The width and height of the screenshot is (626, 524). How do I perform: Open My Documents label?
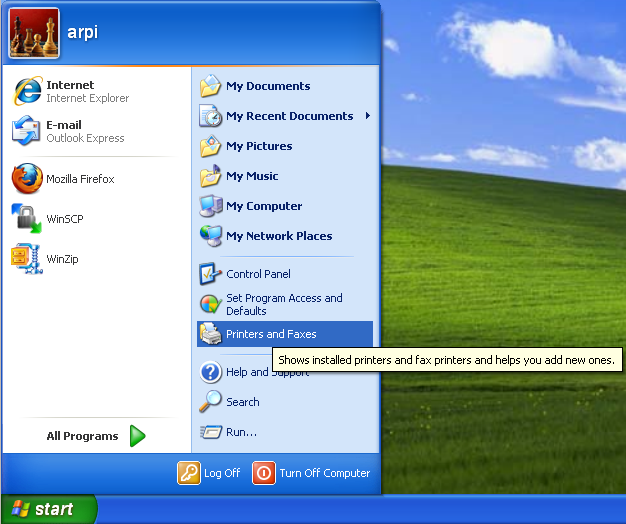click(x=268, y=86)
